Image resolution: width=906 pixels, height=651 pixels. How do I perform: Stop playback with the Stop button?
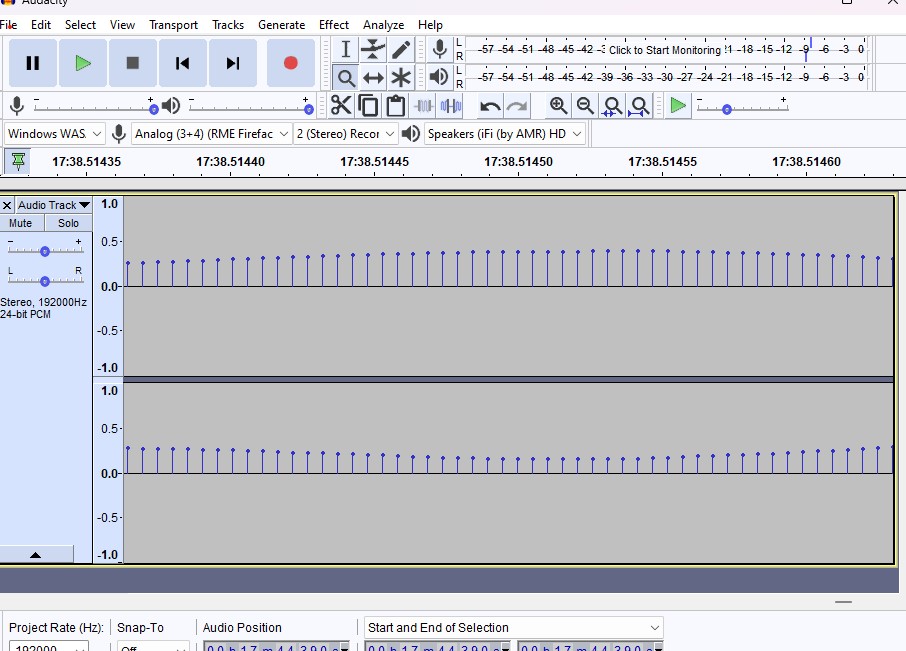click(133, 63)
